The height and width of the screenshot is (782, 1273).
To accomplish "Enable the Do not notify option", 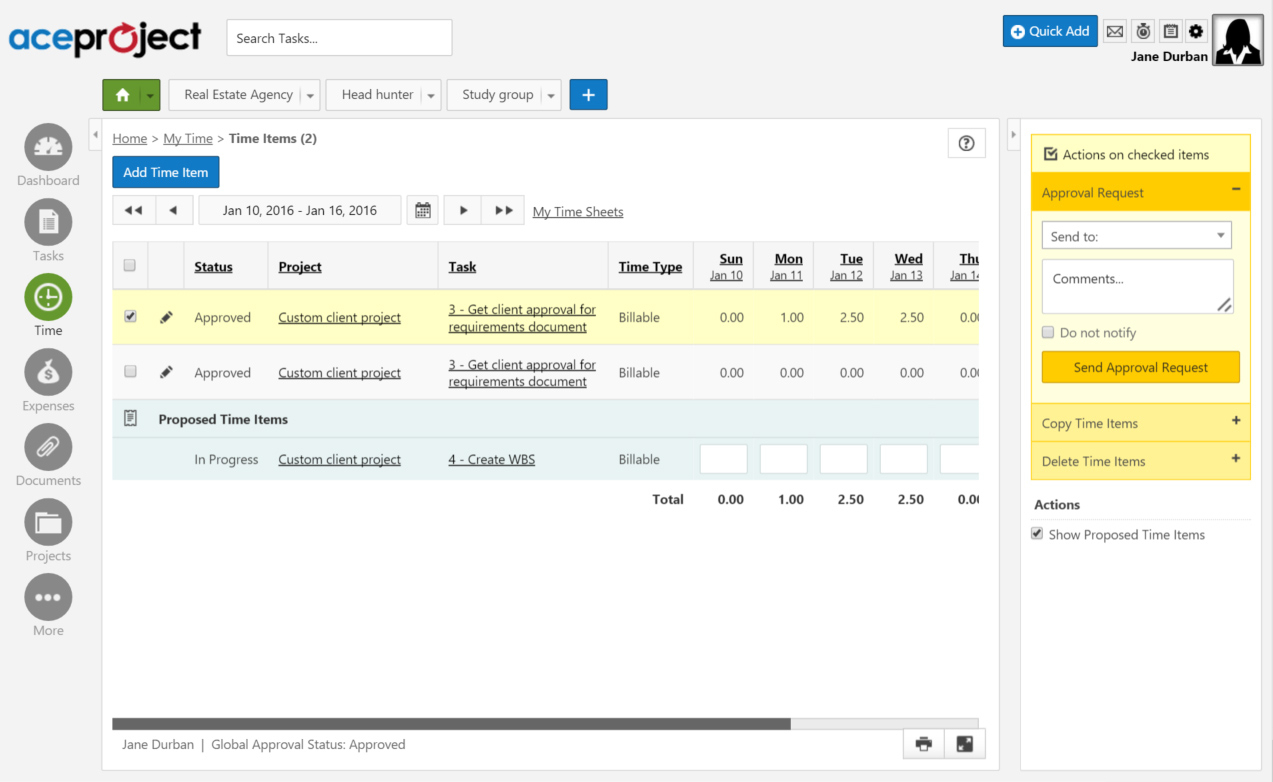I will [1047, 332].
